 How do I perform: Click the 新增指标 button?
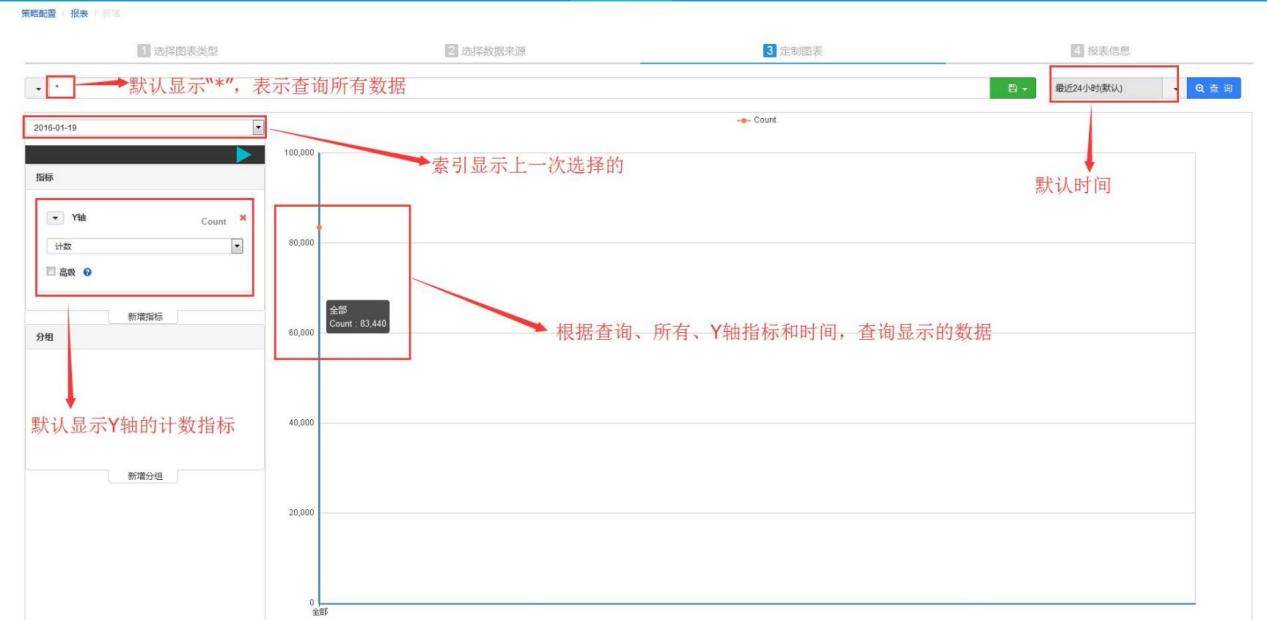tap(145, 316)
